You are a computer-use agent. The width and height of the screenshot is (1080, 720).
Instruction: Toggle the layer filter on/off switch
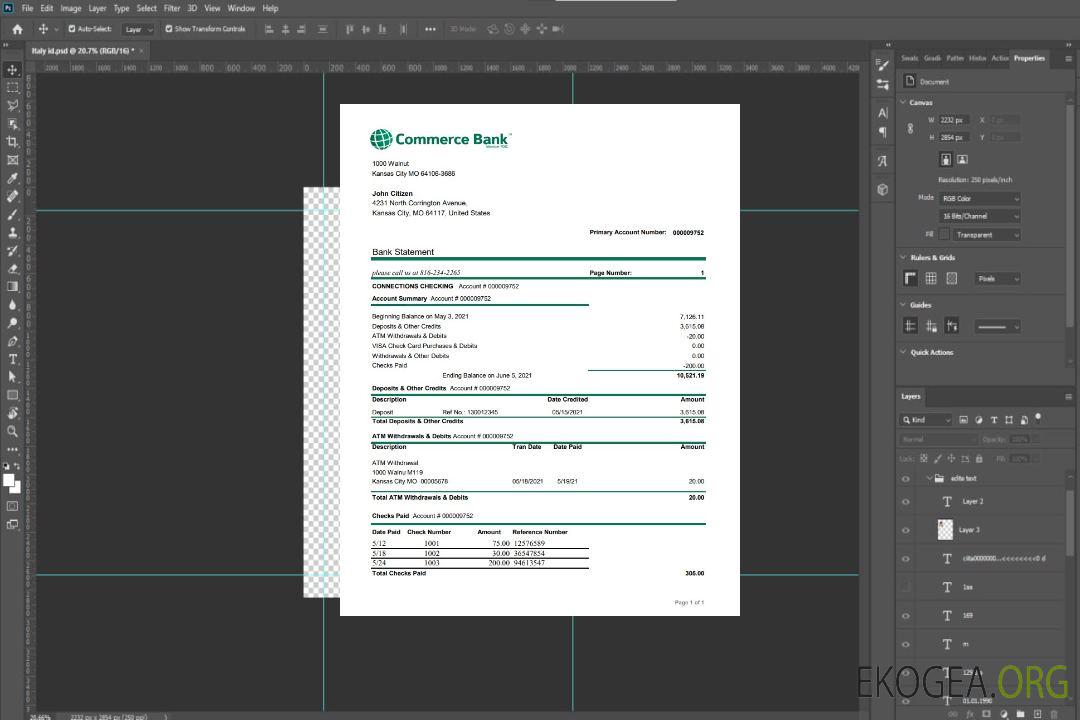[1038, 418]
